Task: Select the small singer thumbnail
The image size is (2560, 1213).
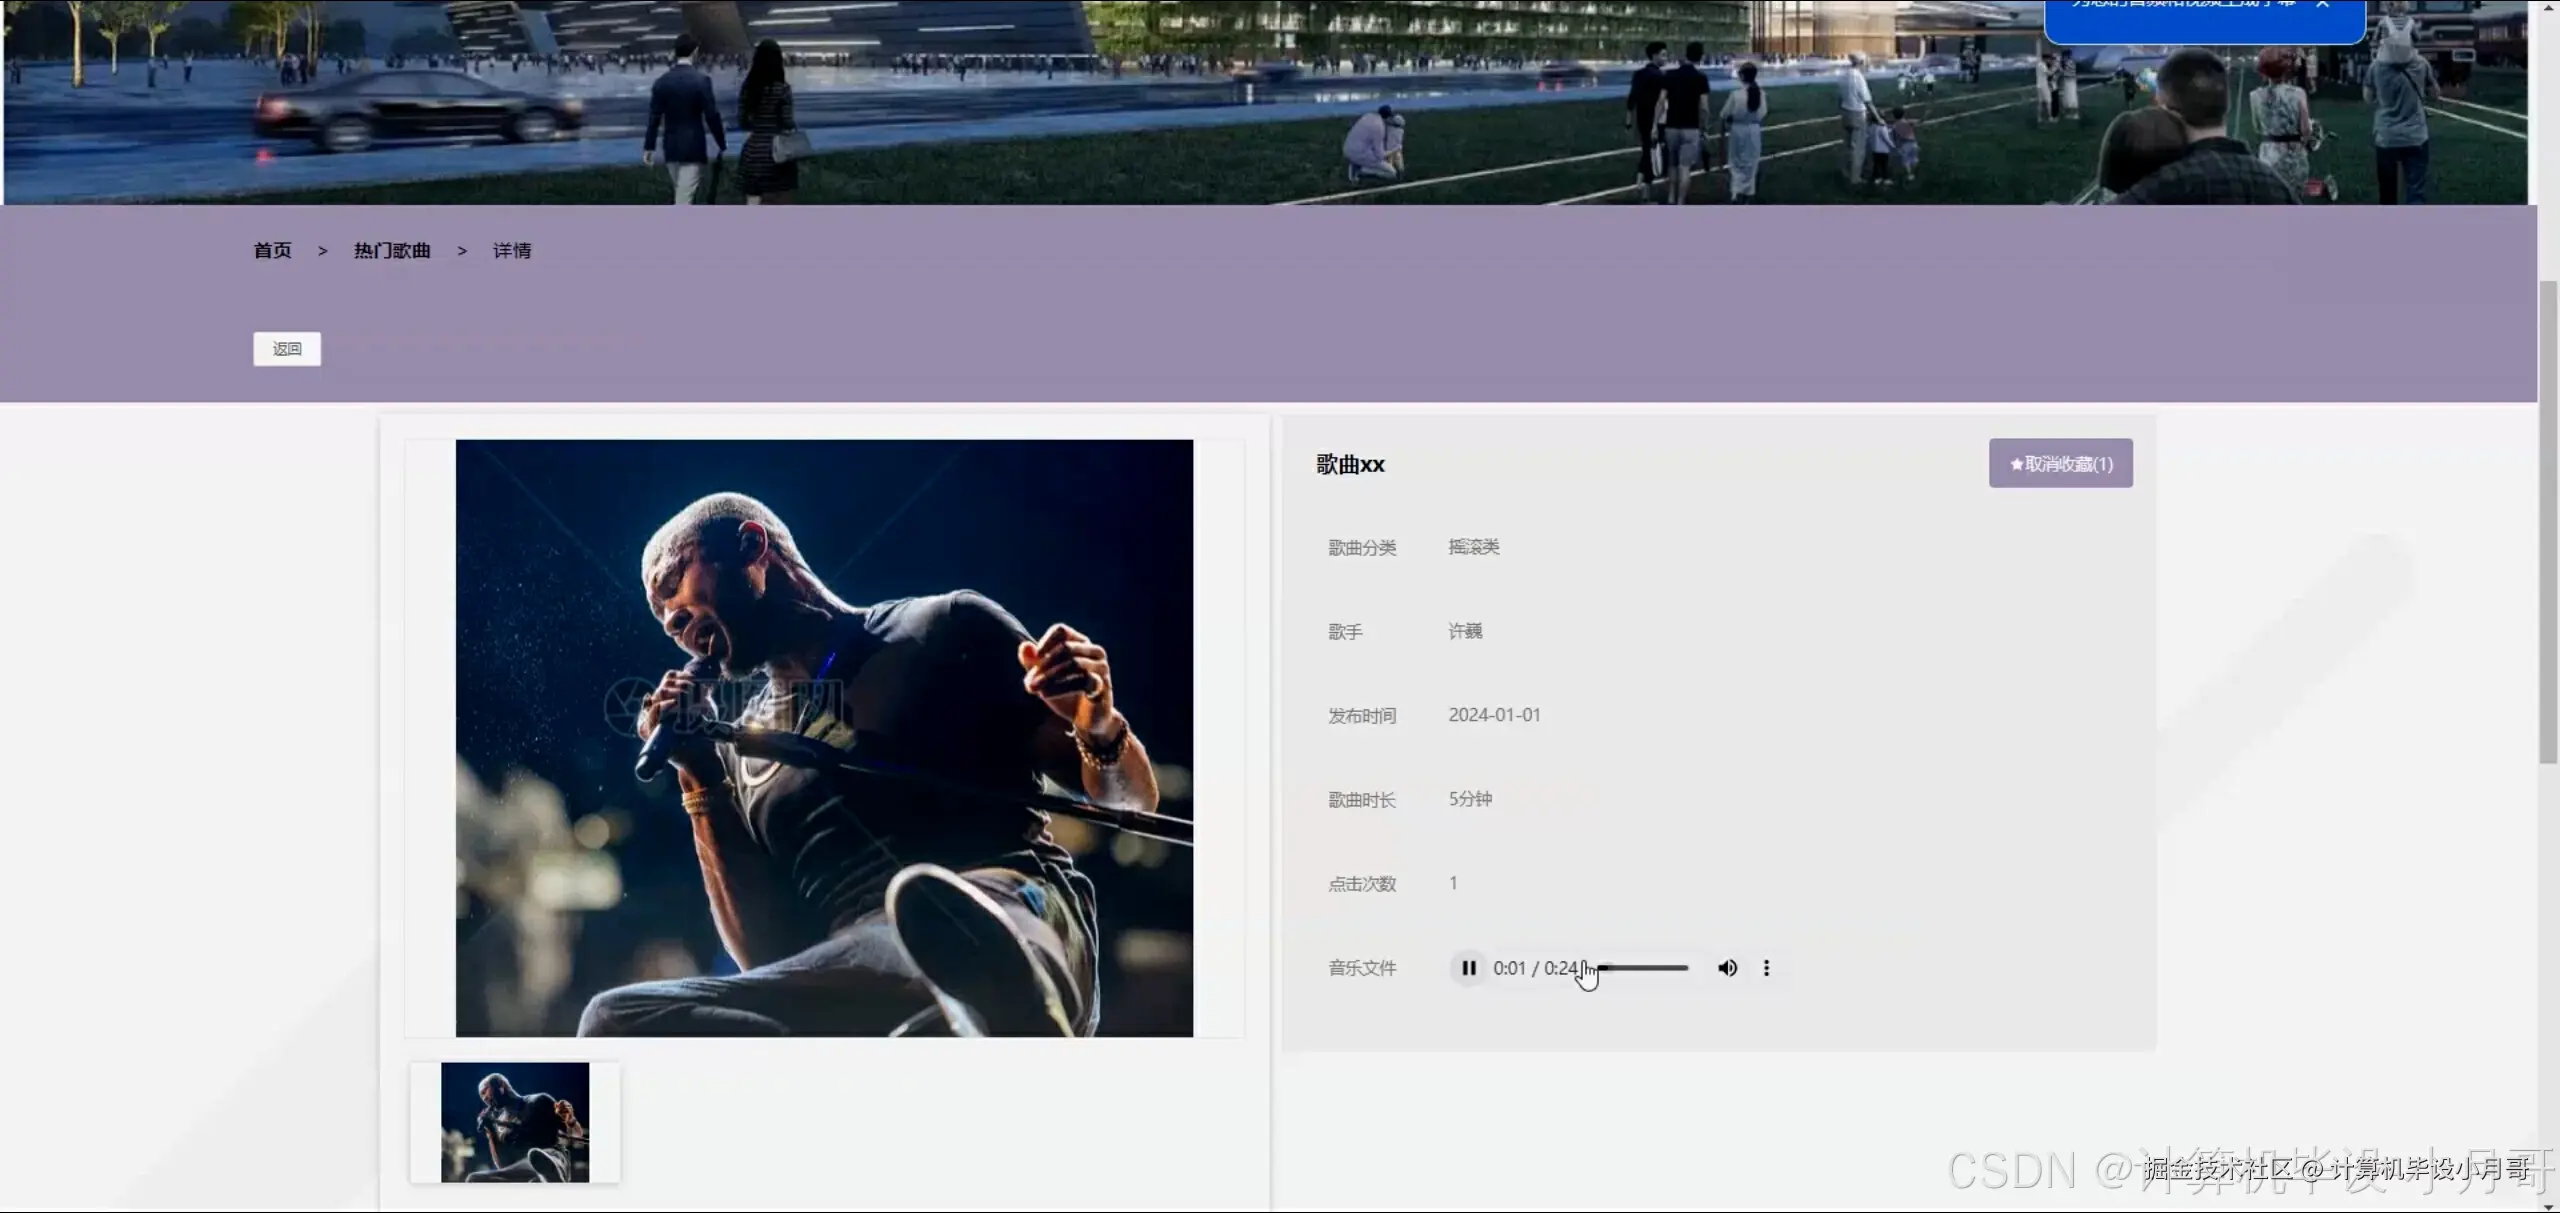Action: point(515,1122)
